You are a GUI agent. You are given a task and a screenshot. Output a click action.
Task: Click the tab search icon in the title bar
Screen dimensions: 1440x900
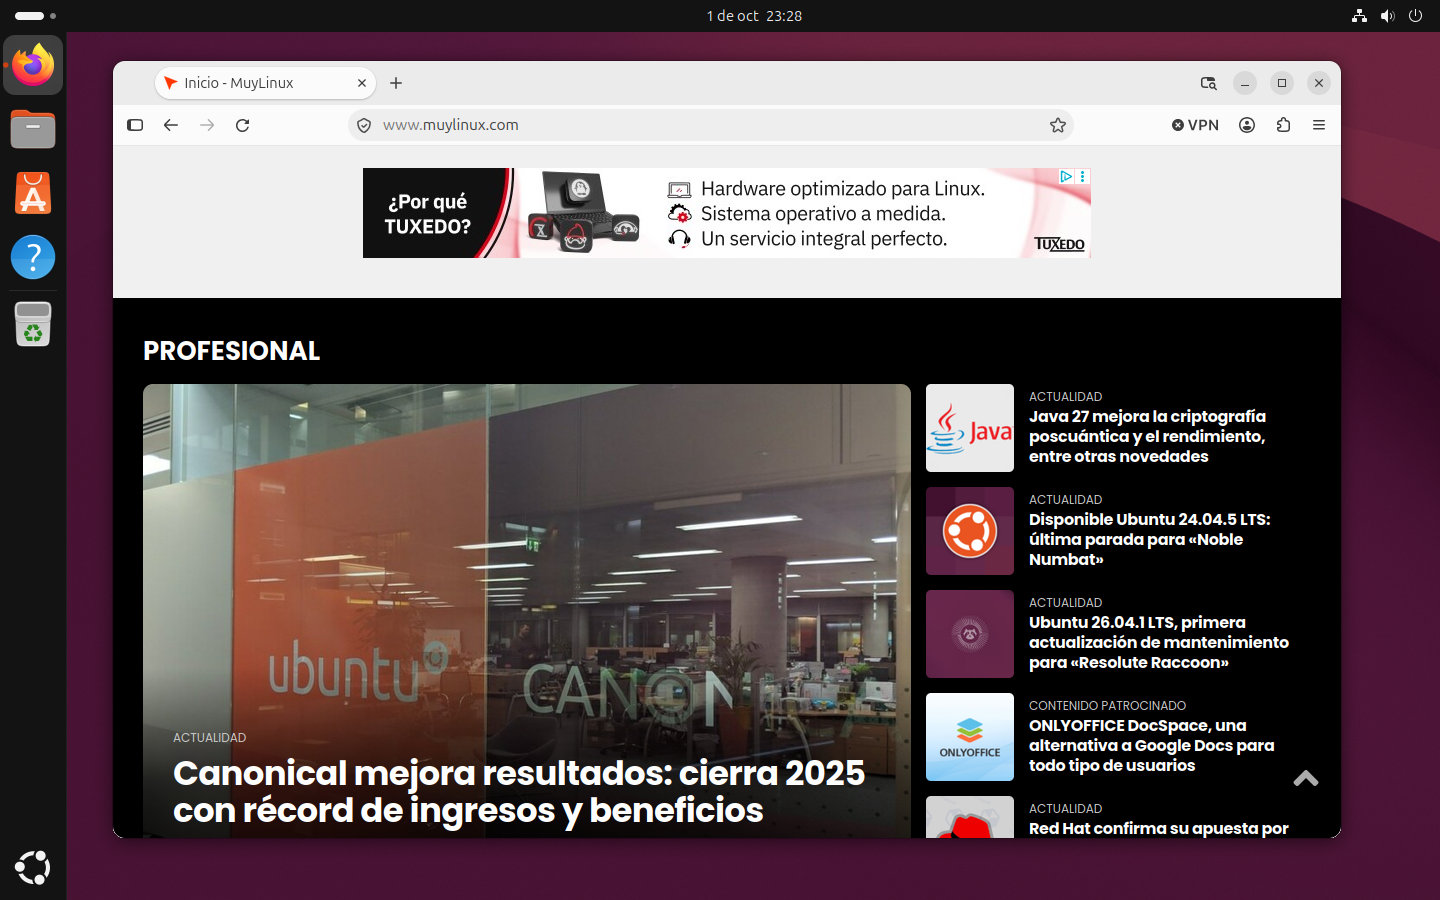pyautogui.click(x=1209, y=83)
